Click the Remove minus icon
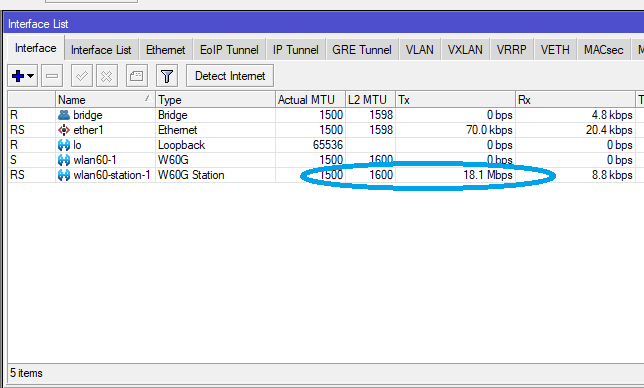644x388 pixels. (x=52, y=76)
